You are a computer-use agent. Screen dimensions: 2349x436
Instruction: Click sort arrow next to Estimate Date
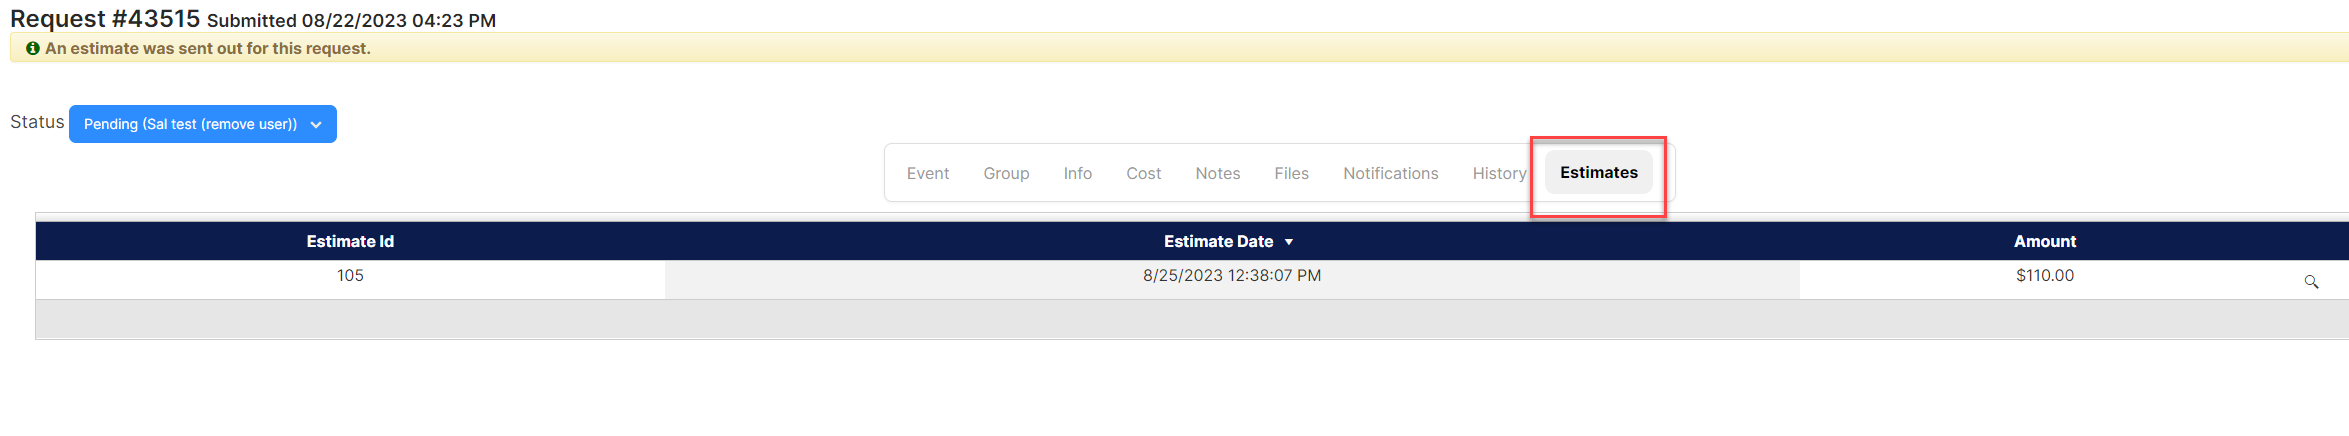click(x=1289, y=242)
